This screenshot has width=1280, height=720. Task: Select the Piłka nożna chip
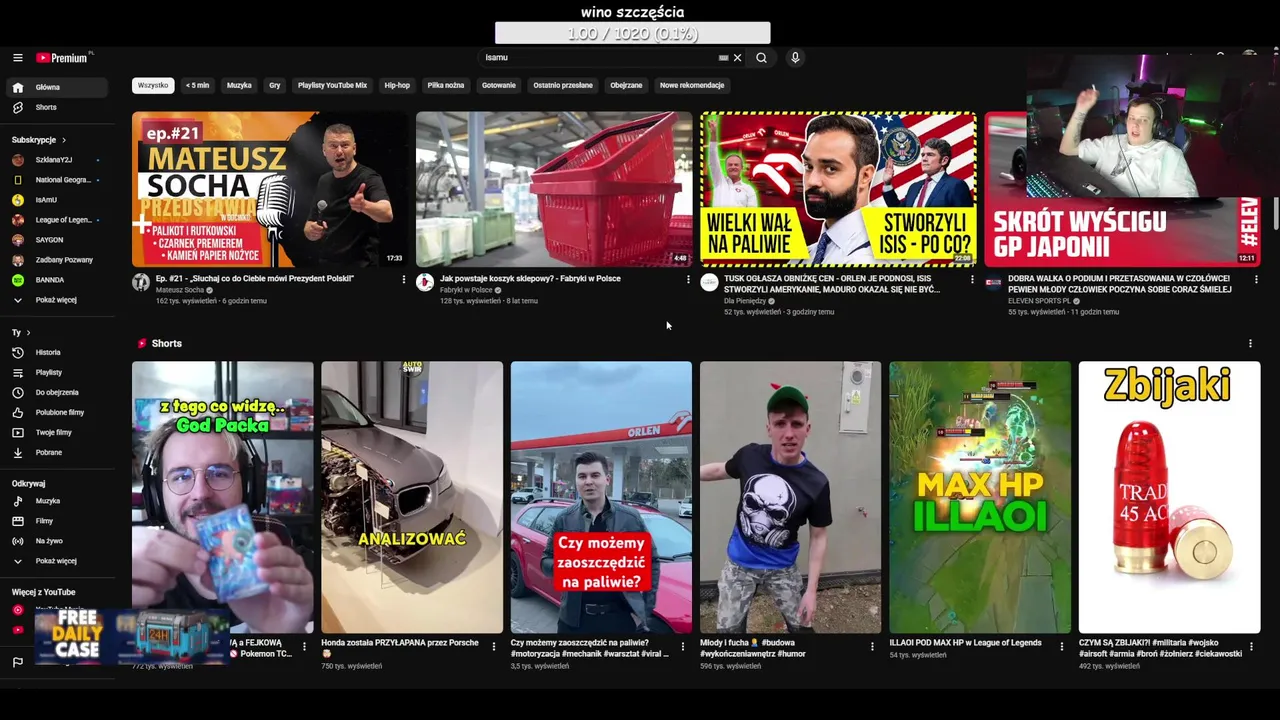pos(446,86)
